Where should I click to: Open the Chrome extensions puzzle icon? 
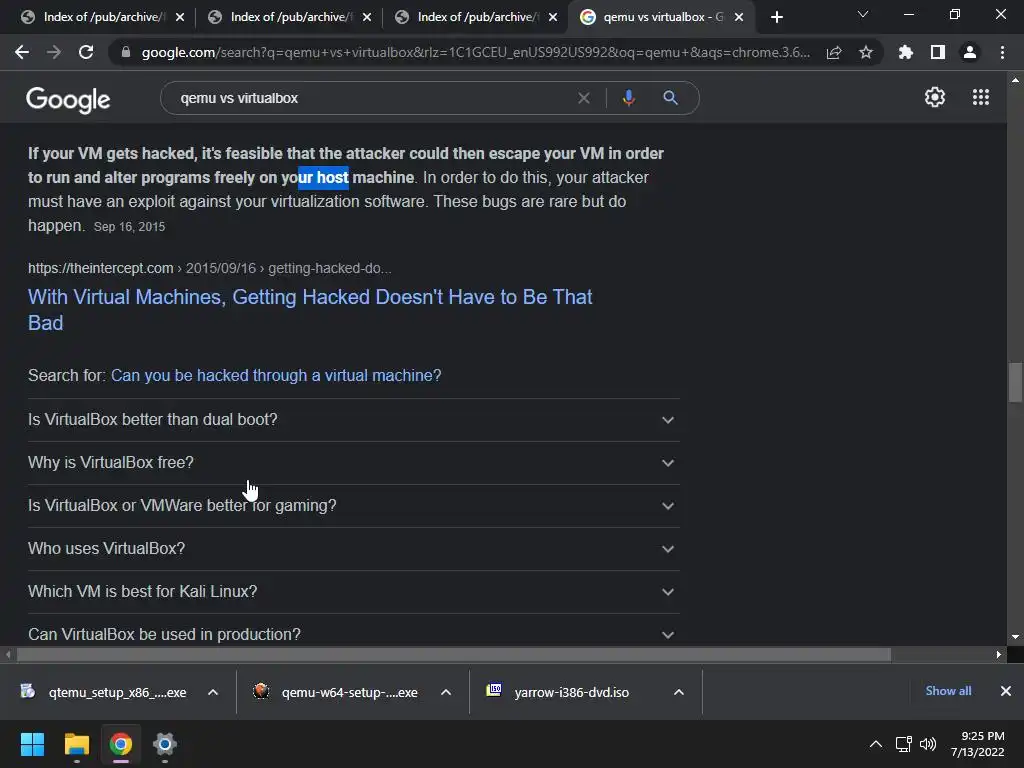906,52
